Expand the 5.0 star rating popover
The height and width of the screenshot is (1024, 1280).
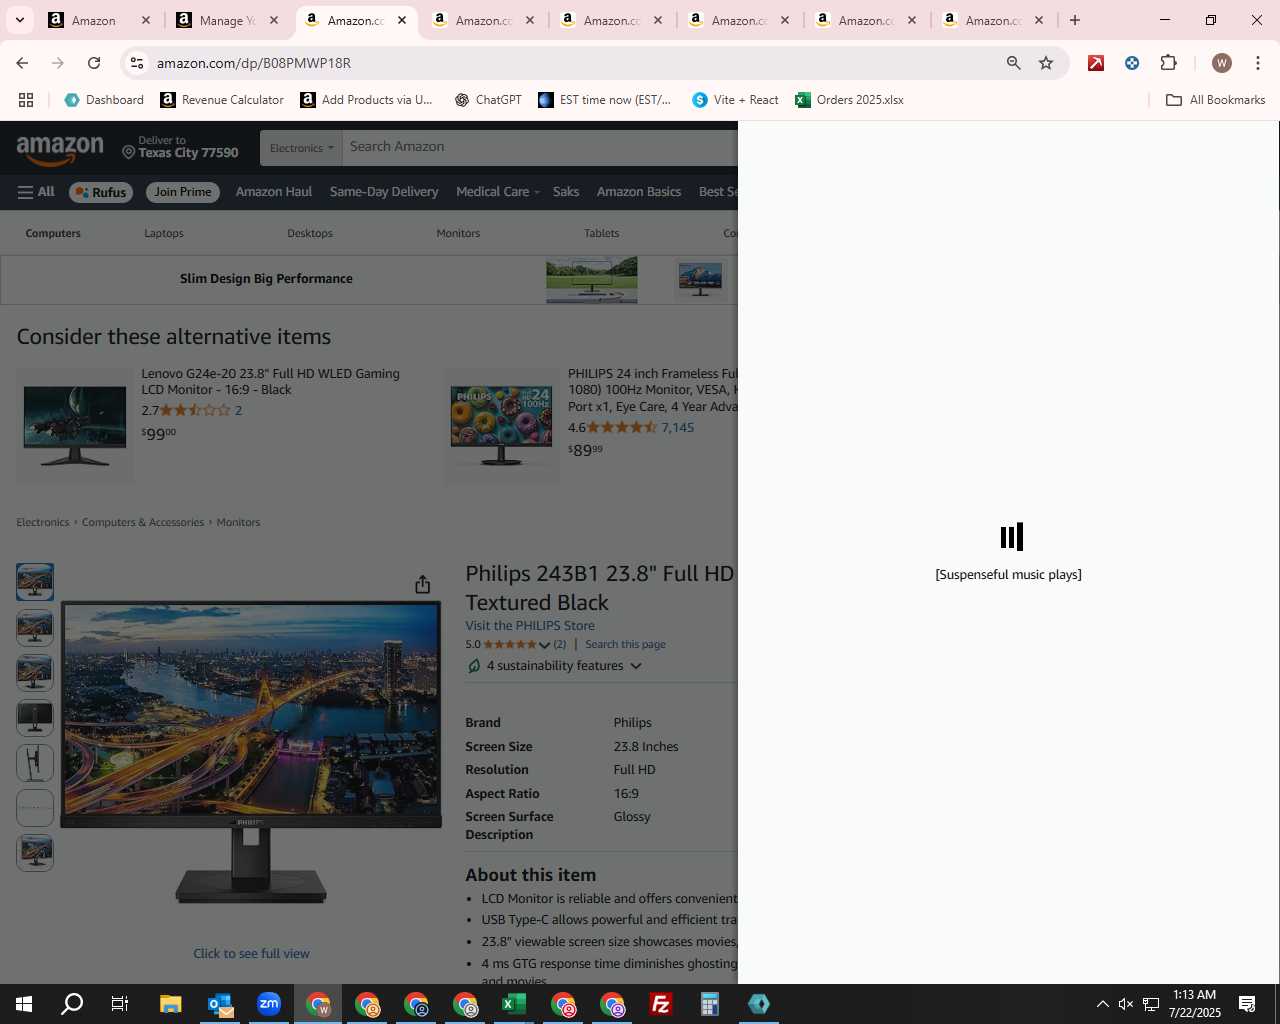(544, 645)
